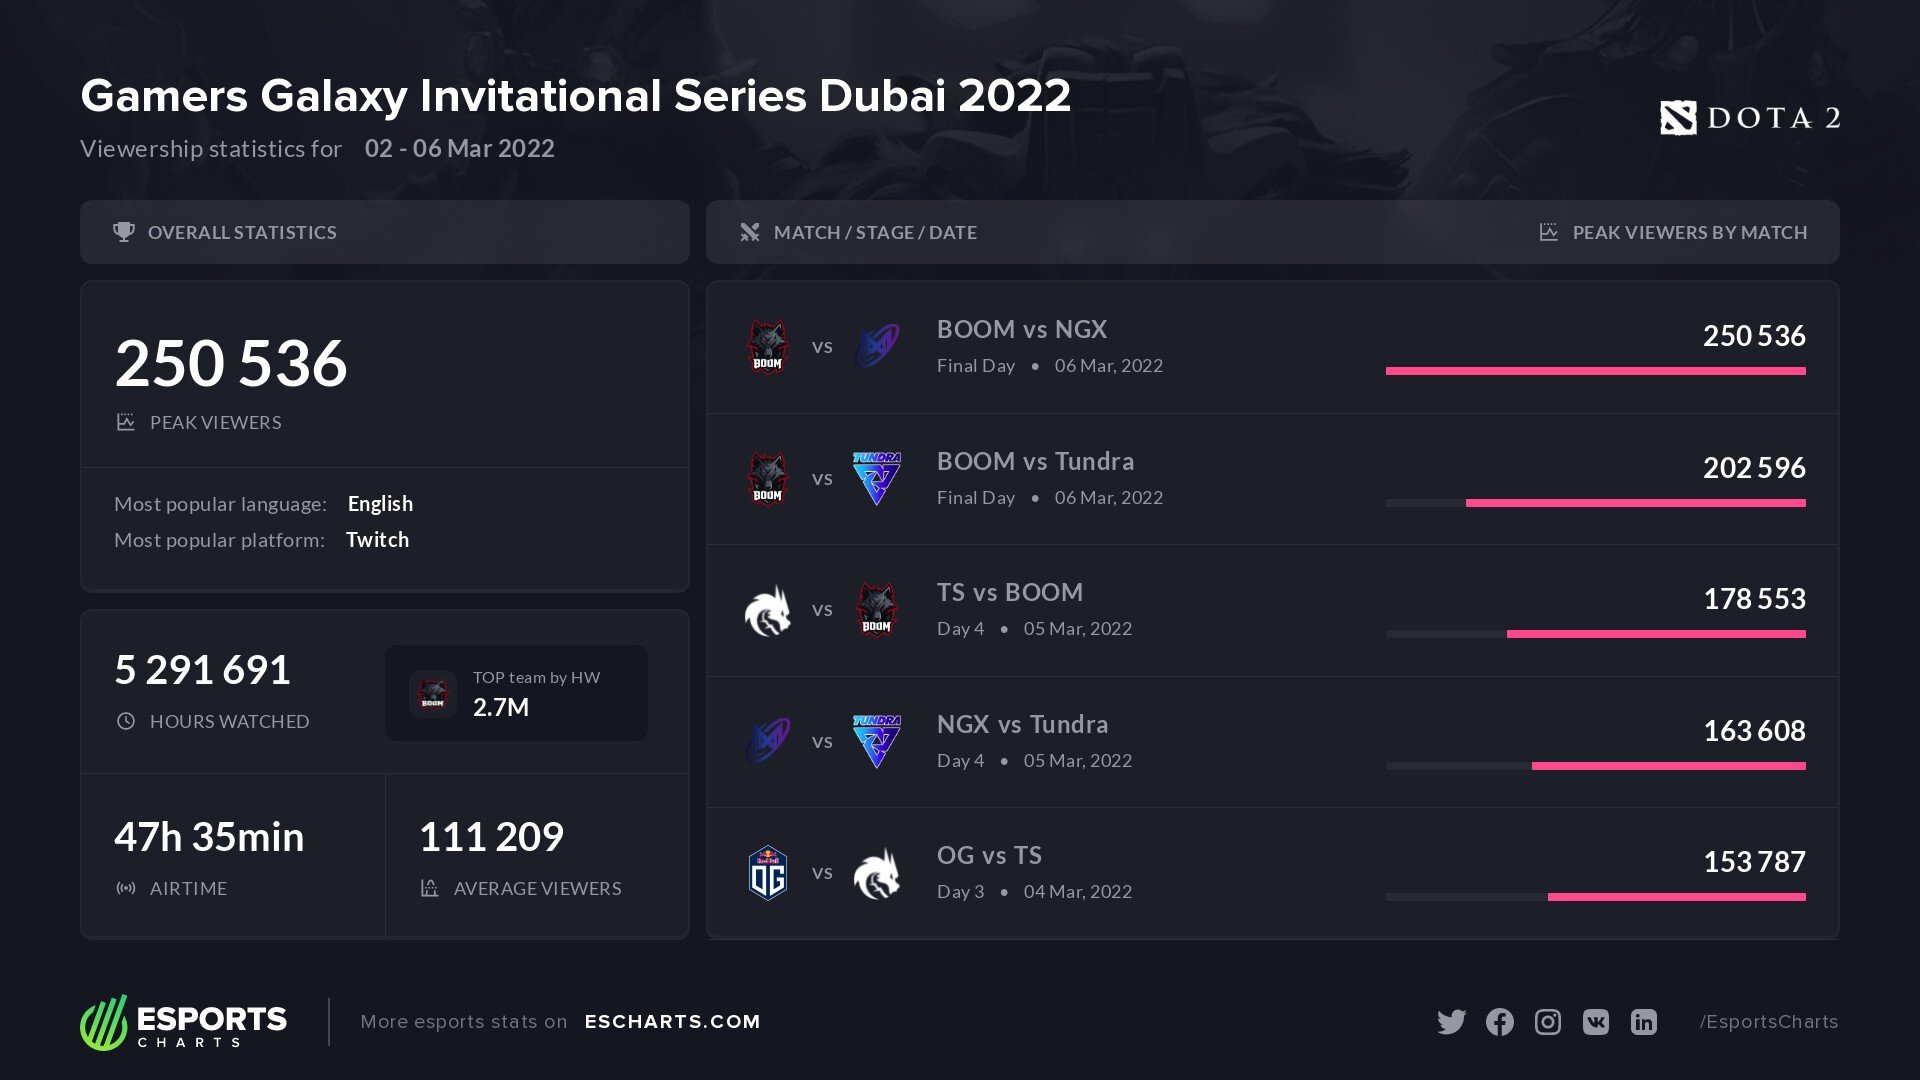Click the airtime broadcast icon
The image size is (1920, 1080).
click(x=126, y=888)
